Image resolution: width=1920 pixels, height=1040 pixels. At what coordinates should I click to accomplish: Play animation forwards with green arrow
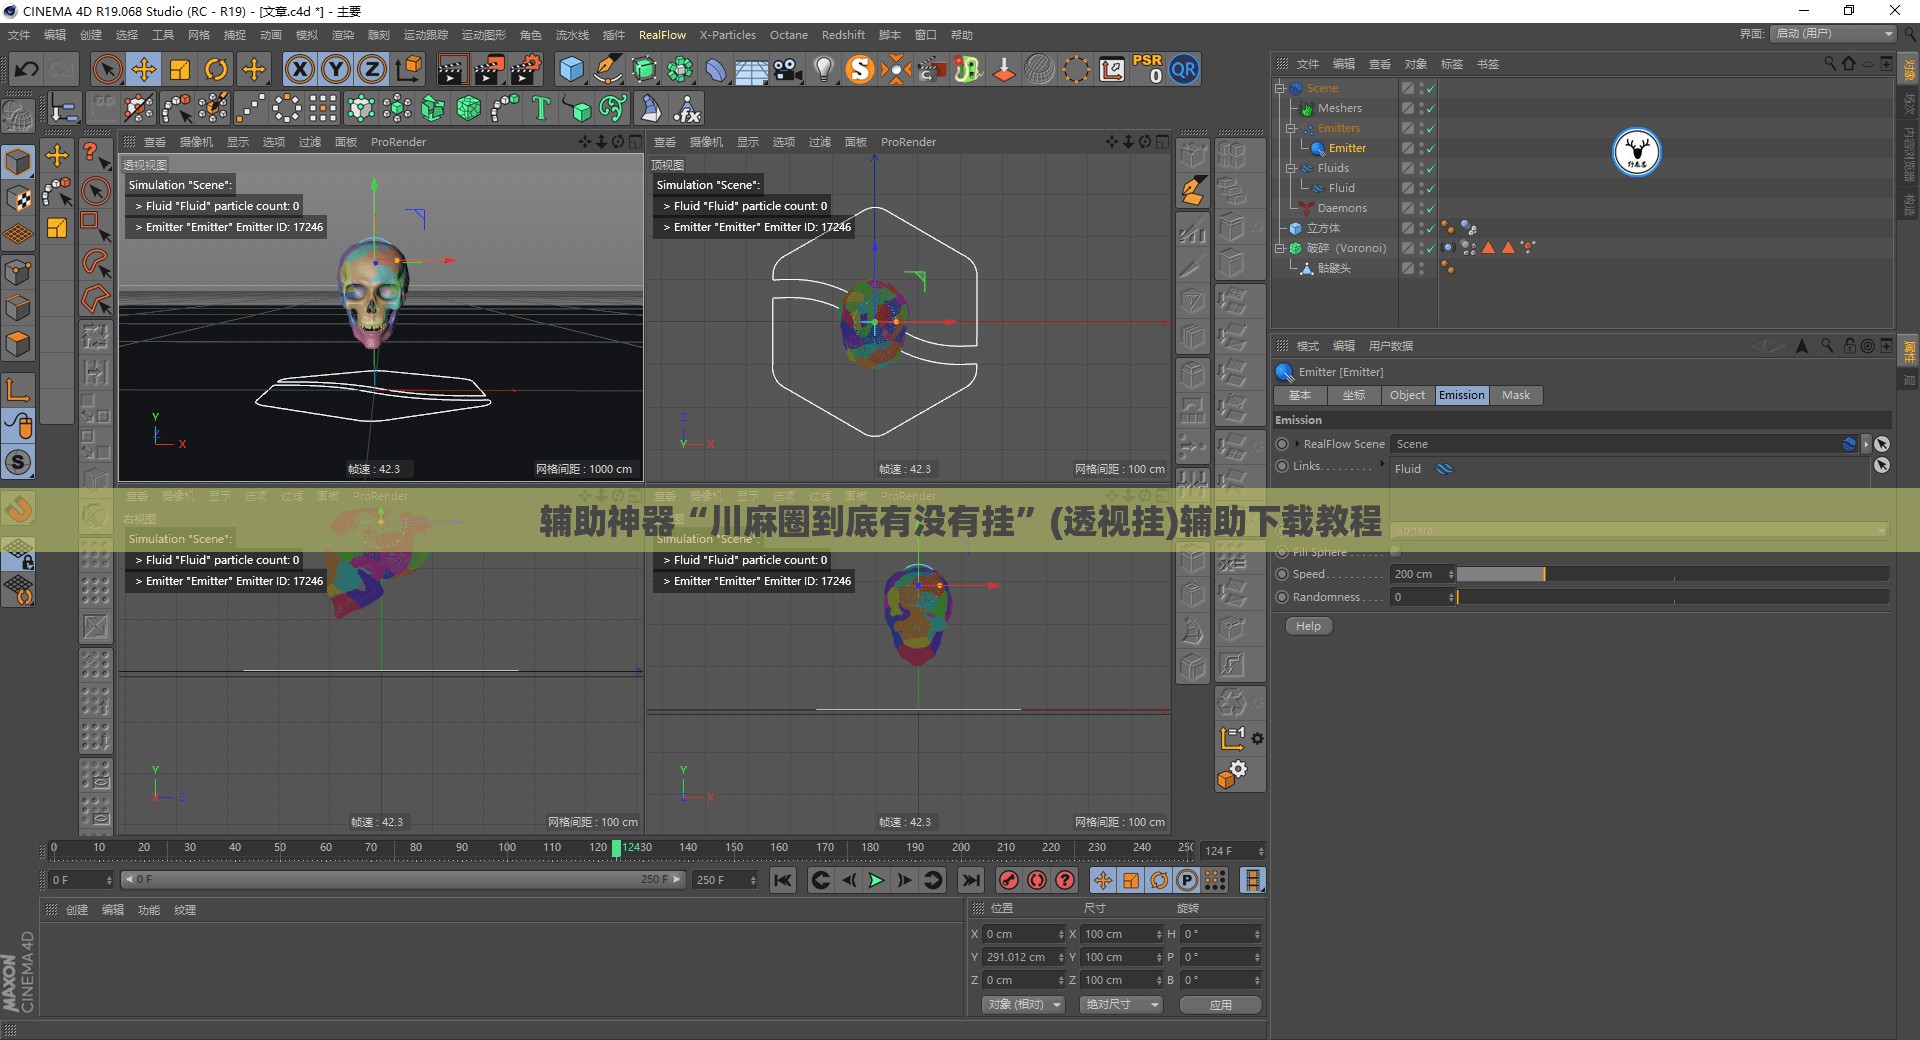pyautogui.click(x=876, y=880)
